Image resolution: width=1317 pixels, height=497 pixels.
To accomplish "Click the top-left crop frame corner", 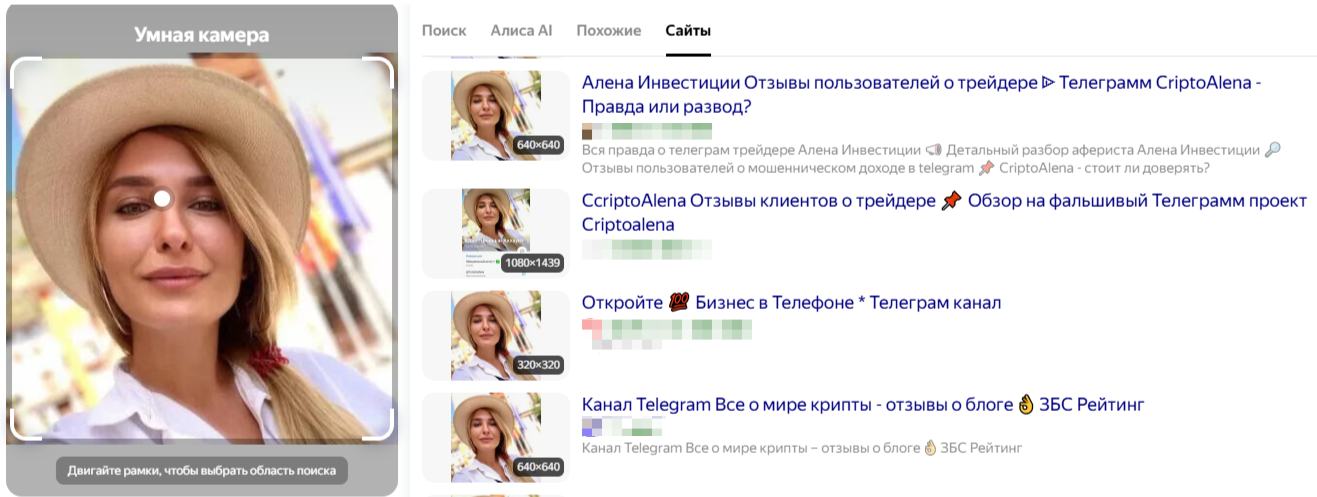I will [x=24, y=71].
